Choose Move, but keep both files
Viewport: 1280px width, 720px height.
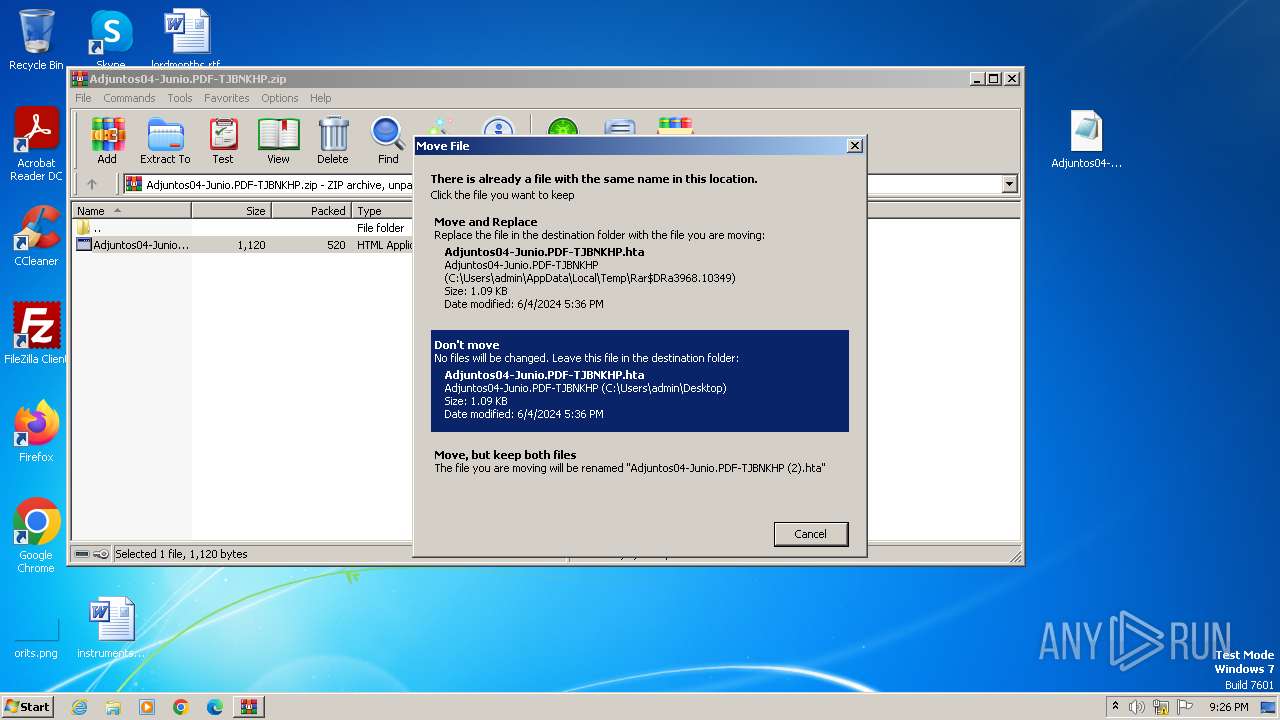640,461
